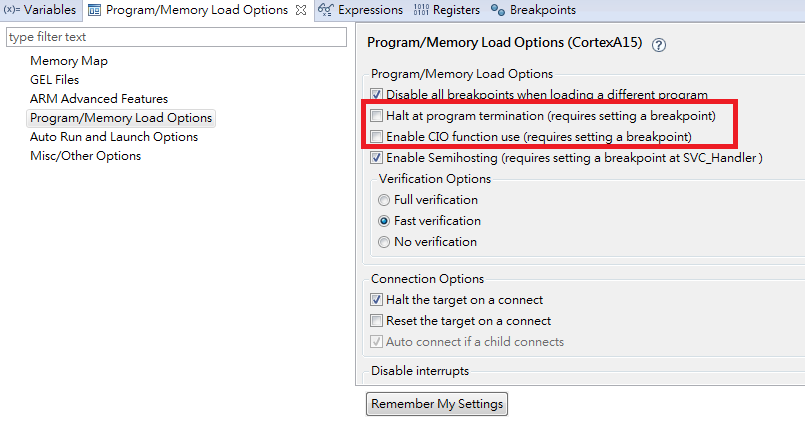Uncheck Halt the target on a connect
The height and width of the screenshot is (422, 805).
coord(377,300)
